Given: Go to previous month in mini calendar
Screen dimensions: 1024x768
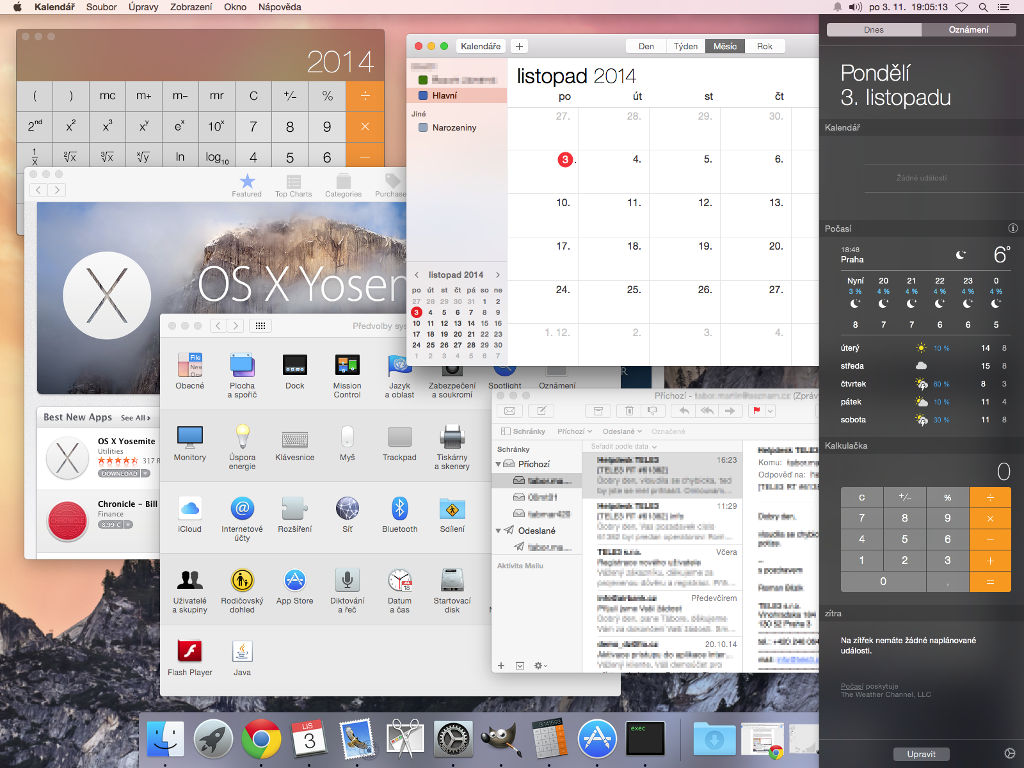Looking at the screenshot, I should tap(417, 275).
